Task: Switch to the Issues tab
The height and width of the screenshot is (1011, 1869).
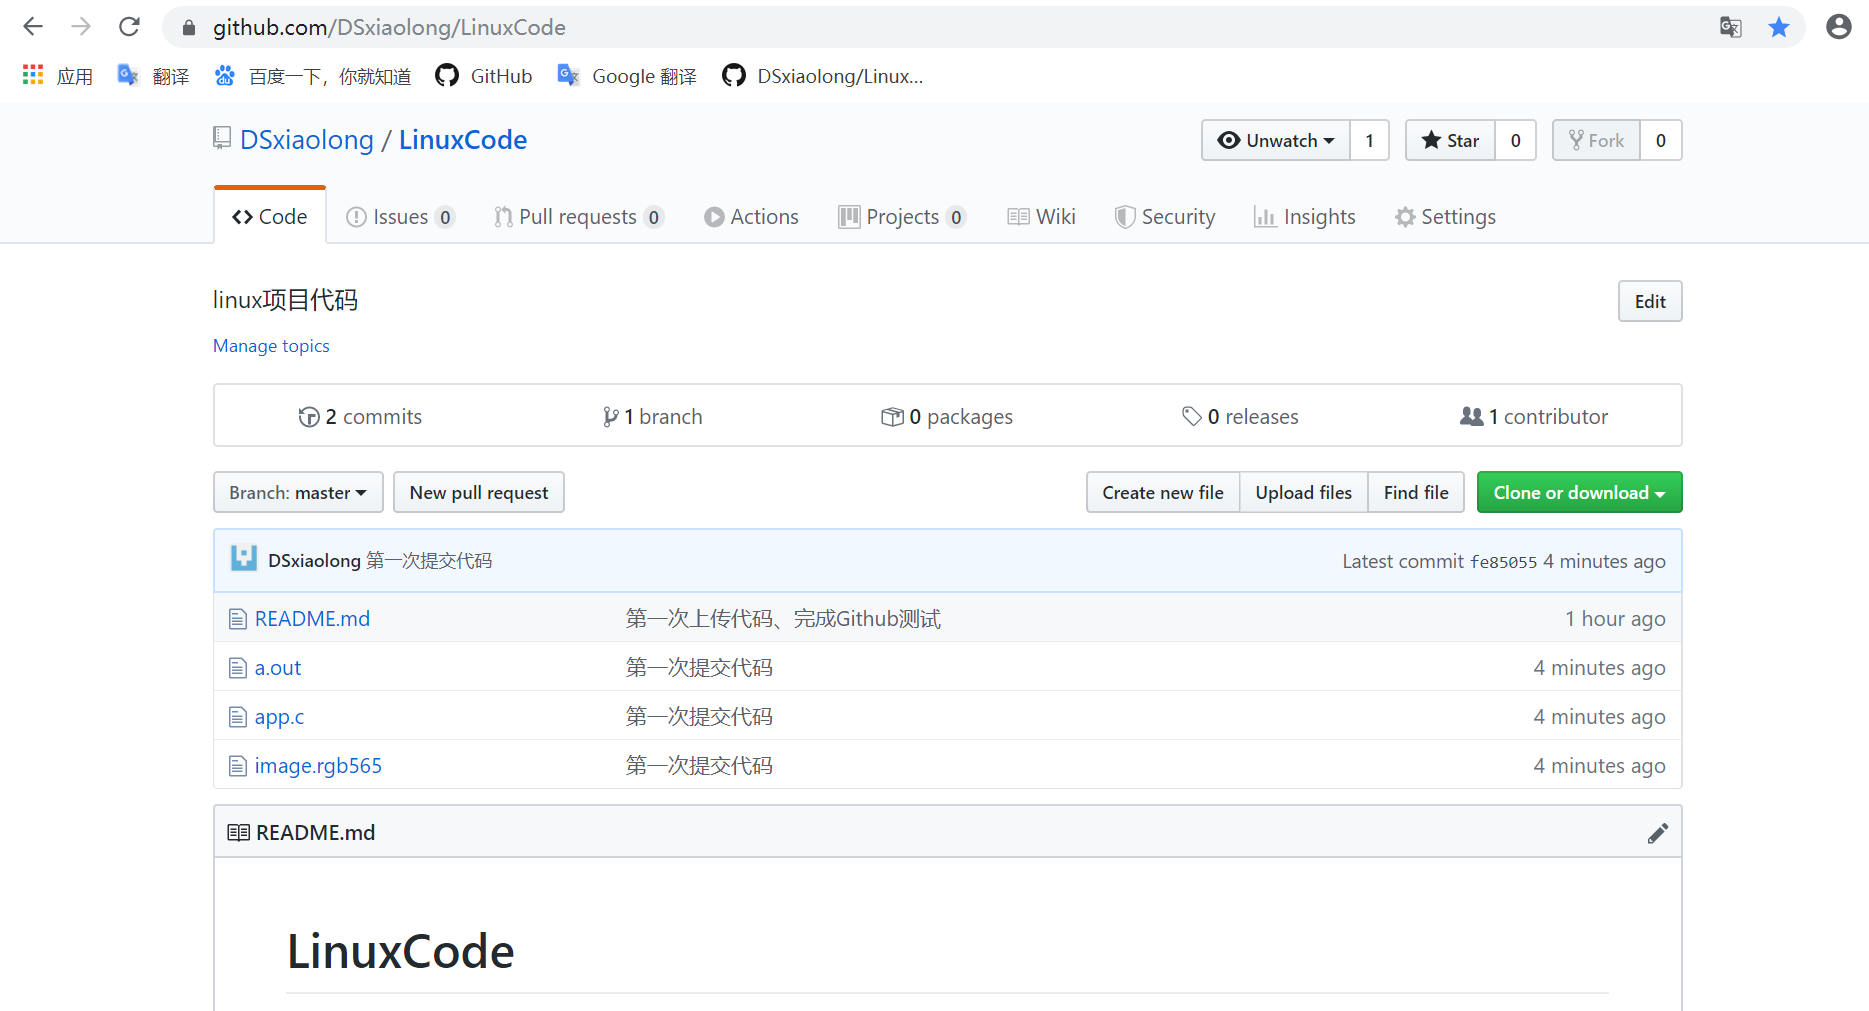Action: 400,217
